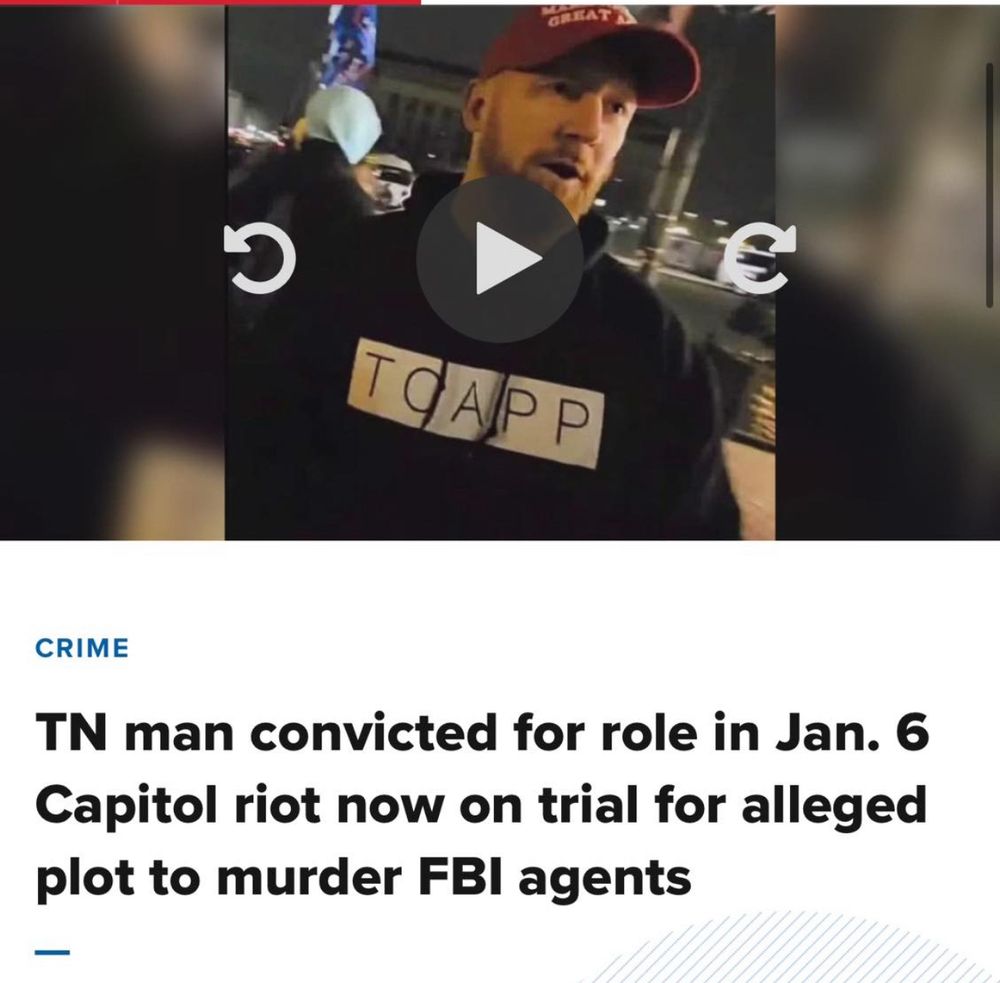
Task: Click the gray vertical scrollbar handle
Action: coord(989,177)
